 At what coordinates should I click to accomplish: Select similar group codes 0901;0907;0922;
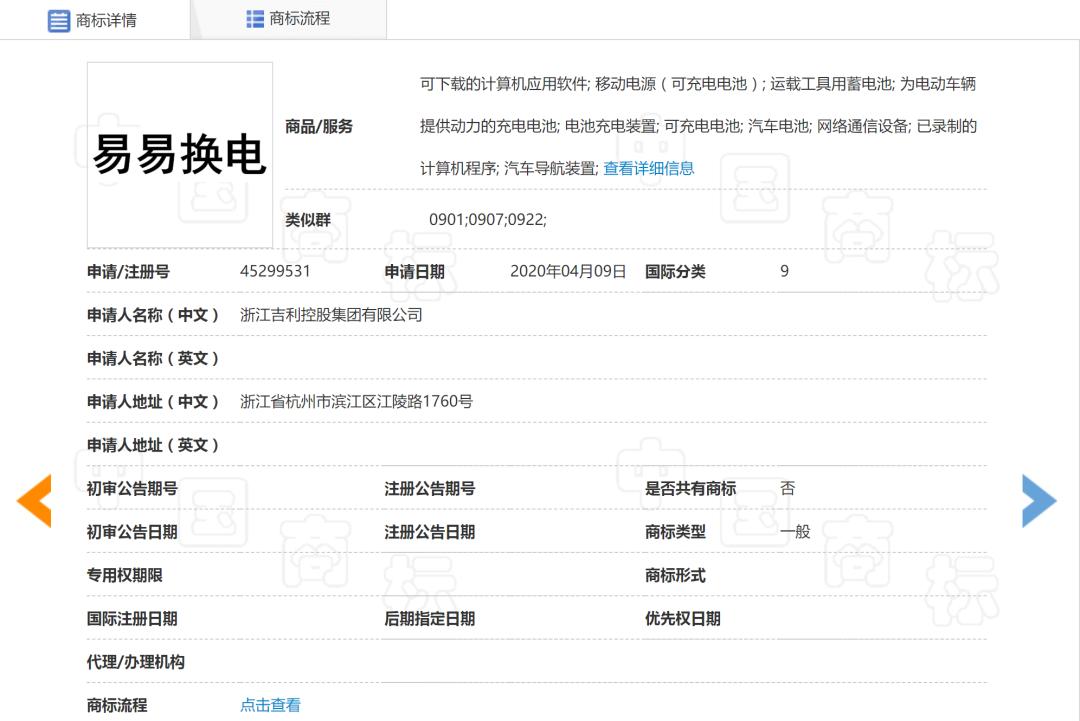click(488, 220)
